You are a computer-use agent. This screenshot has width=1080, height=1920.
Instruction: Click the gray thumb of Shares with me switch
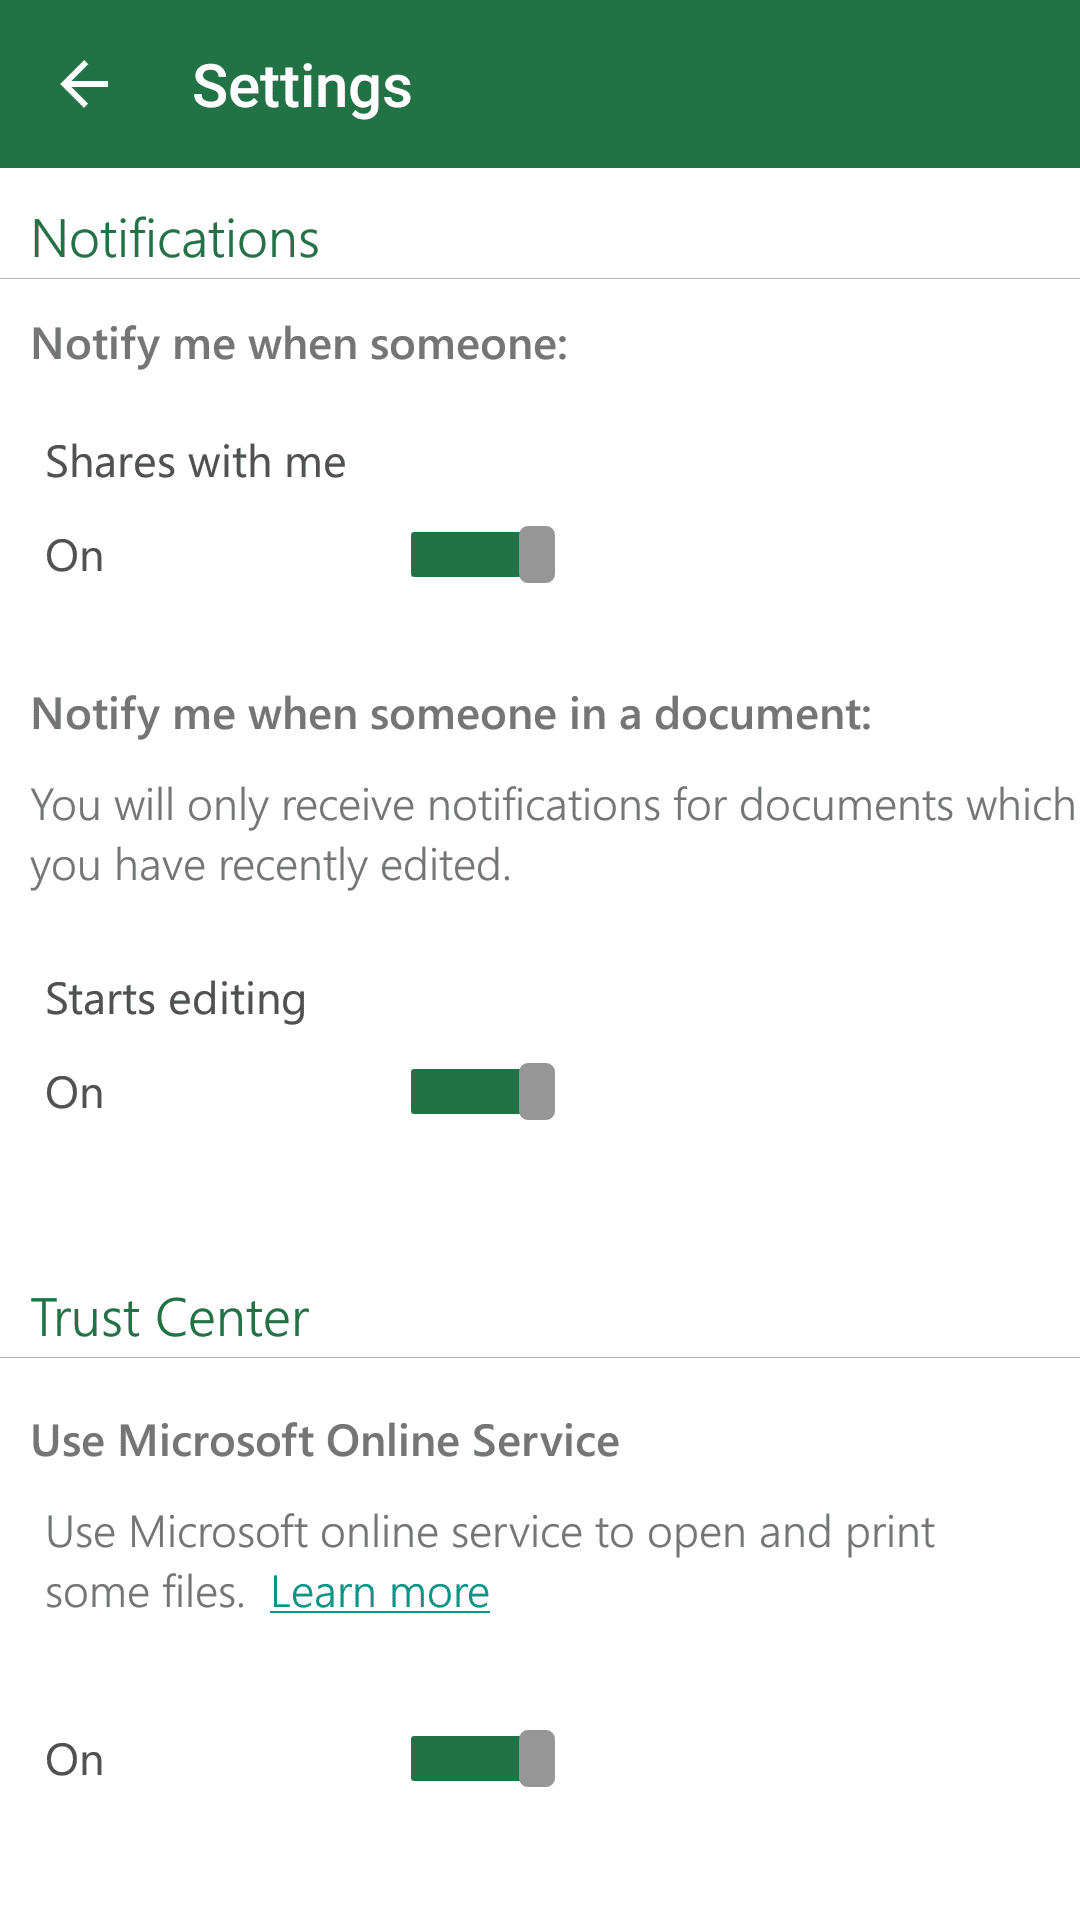point(537,555)
